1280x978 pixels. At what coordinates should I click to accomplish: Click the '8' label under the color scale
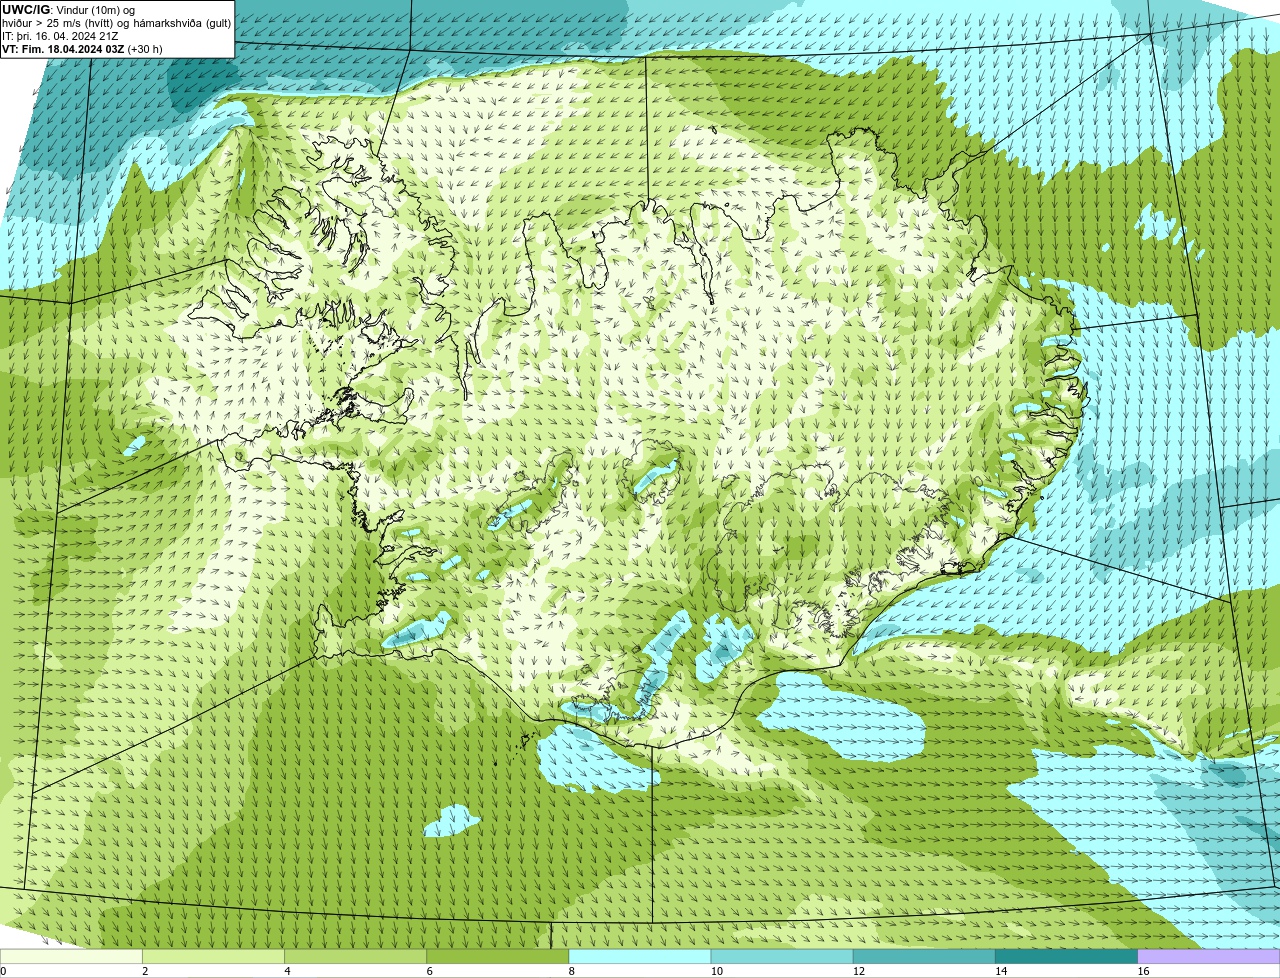coord(571,971)
